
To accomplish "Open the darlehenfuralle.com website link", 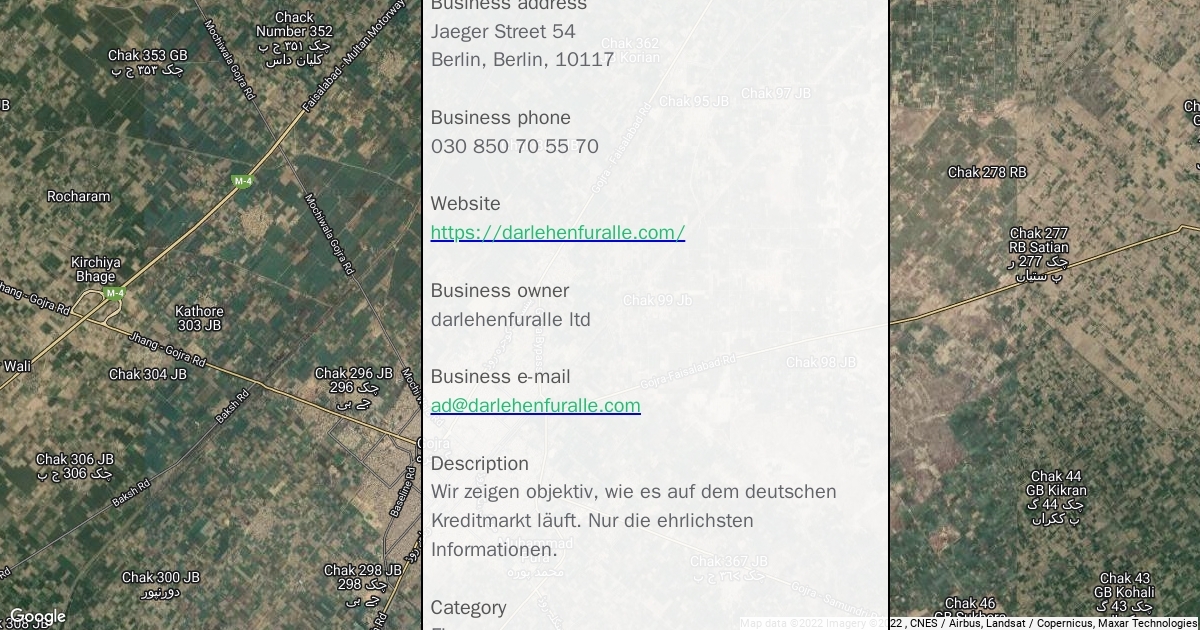I will (558, 233).
